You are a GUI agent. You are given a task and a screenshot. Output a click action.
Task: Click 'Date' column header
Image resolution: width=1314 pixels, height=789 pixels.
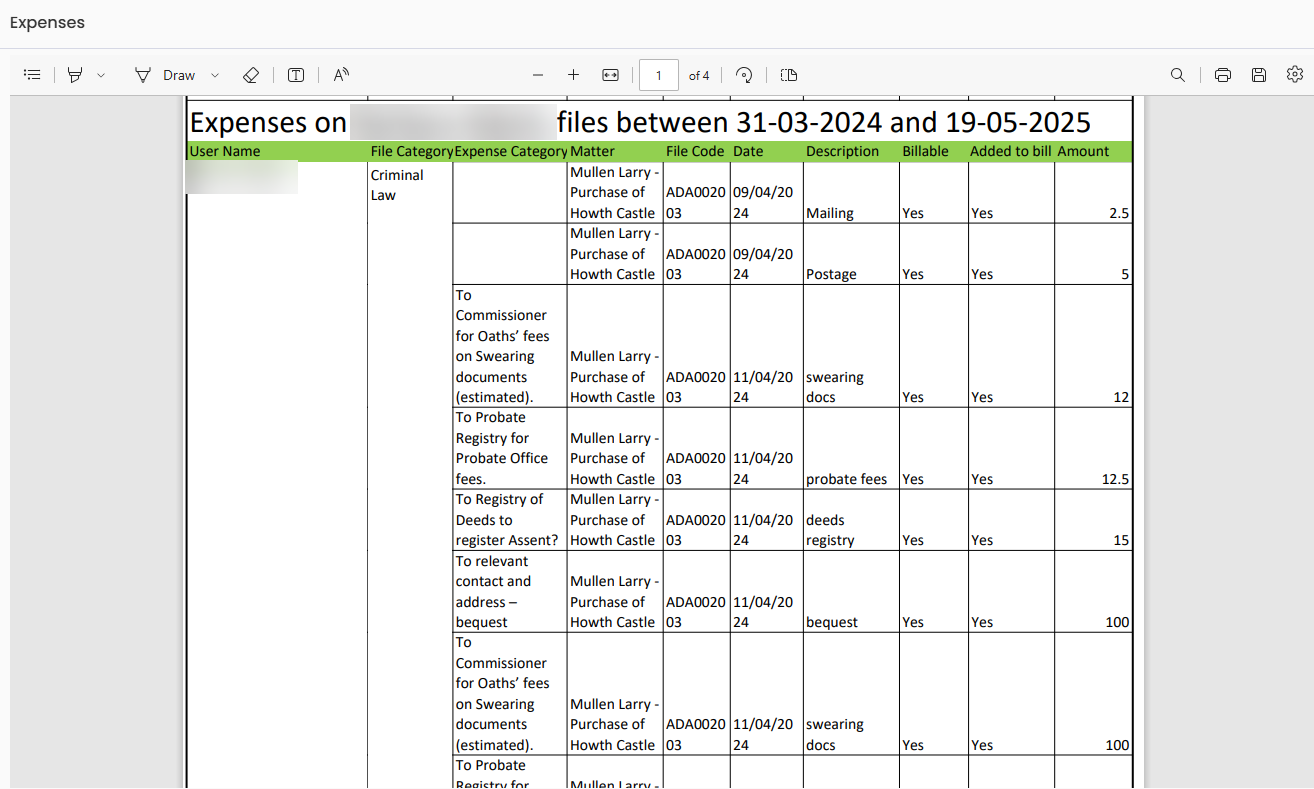(x=748, y=151)
